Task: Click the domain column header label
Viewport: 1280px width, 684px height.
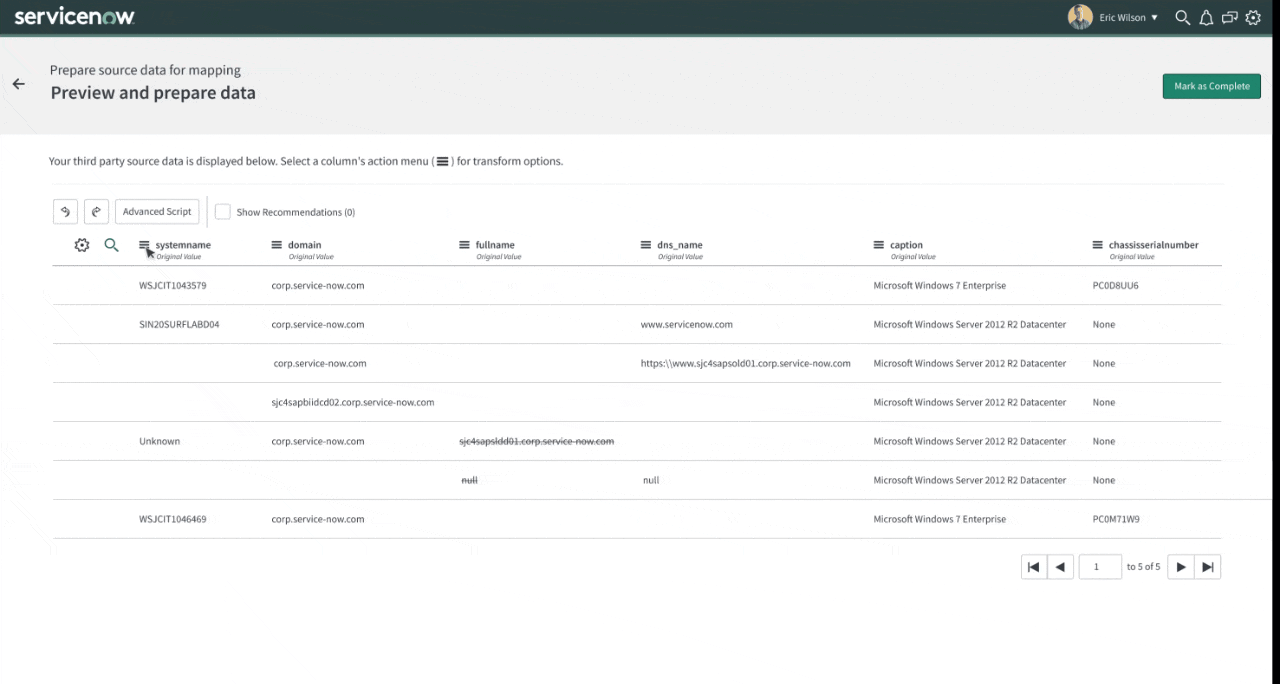Action: pyautogui.click(x=304, y=245)
